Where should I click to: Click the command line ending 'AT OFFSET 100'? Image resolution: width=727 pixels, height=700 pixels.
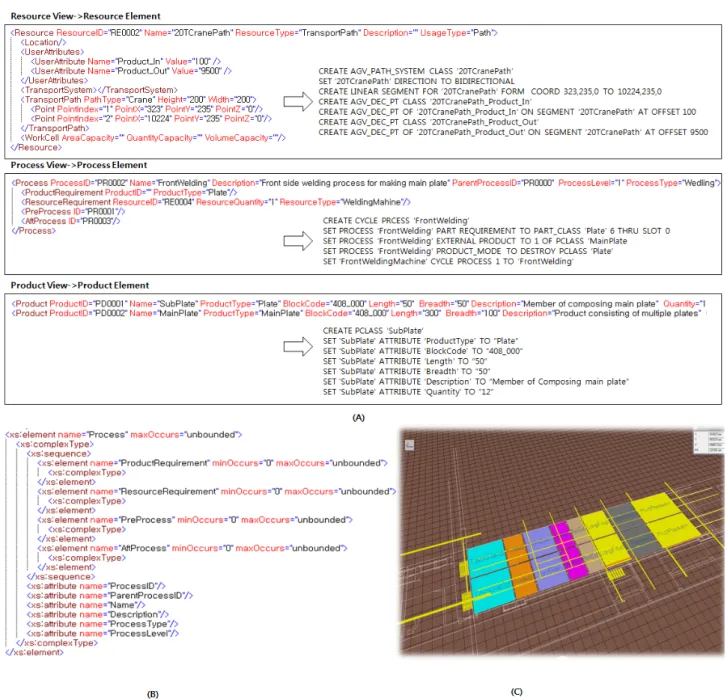(507, 112)
